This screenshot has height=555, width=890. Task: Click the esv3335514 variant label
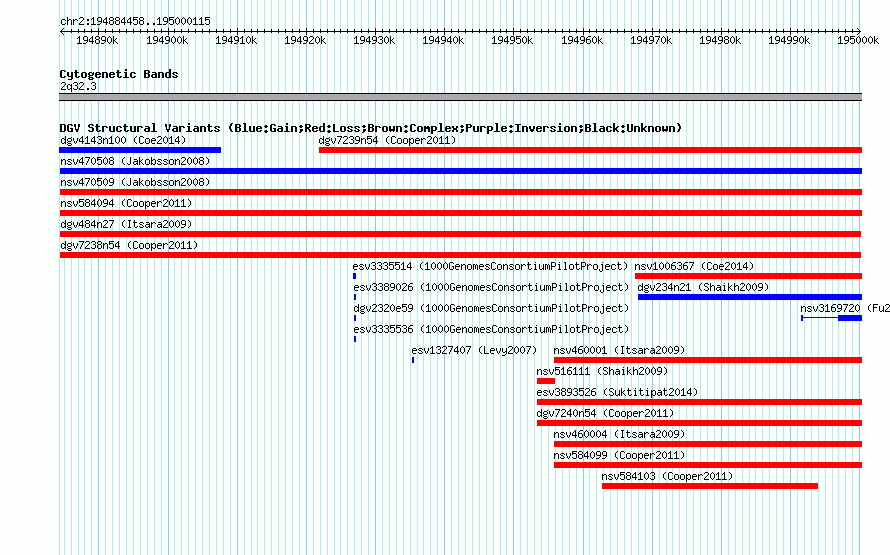(x=490, y=266)
